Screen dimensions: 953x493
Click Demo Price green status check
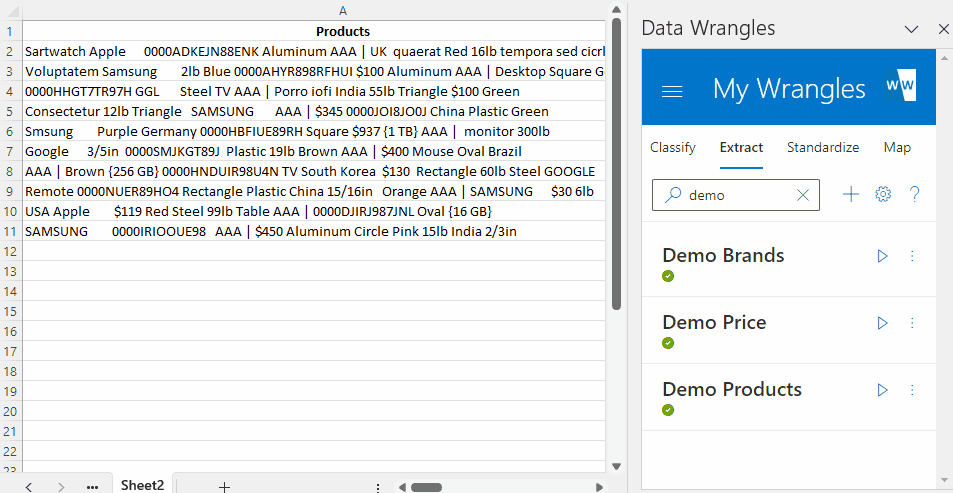pyautogui.click(x=668, y=343)
